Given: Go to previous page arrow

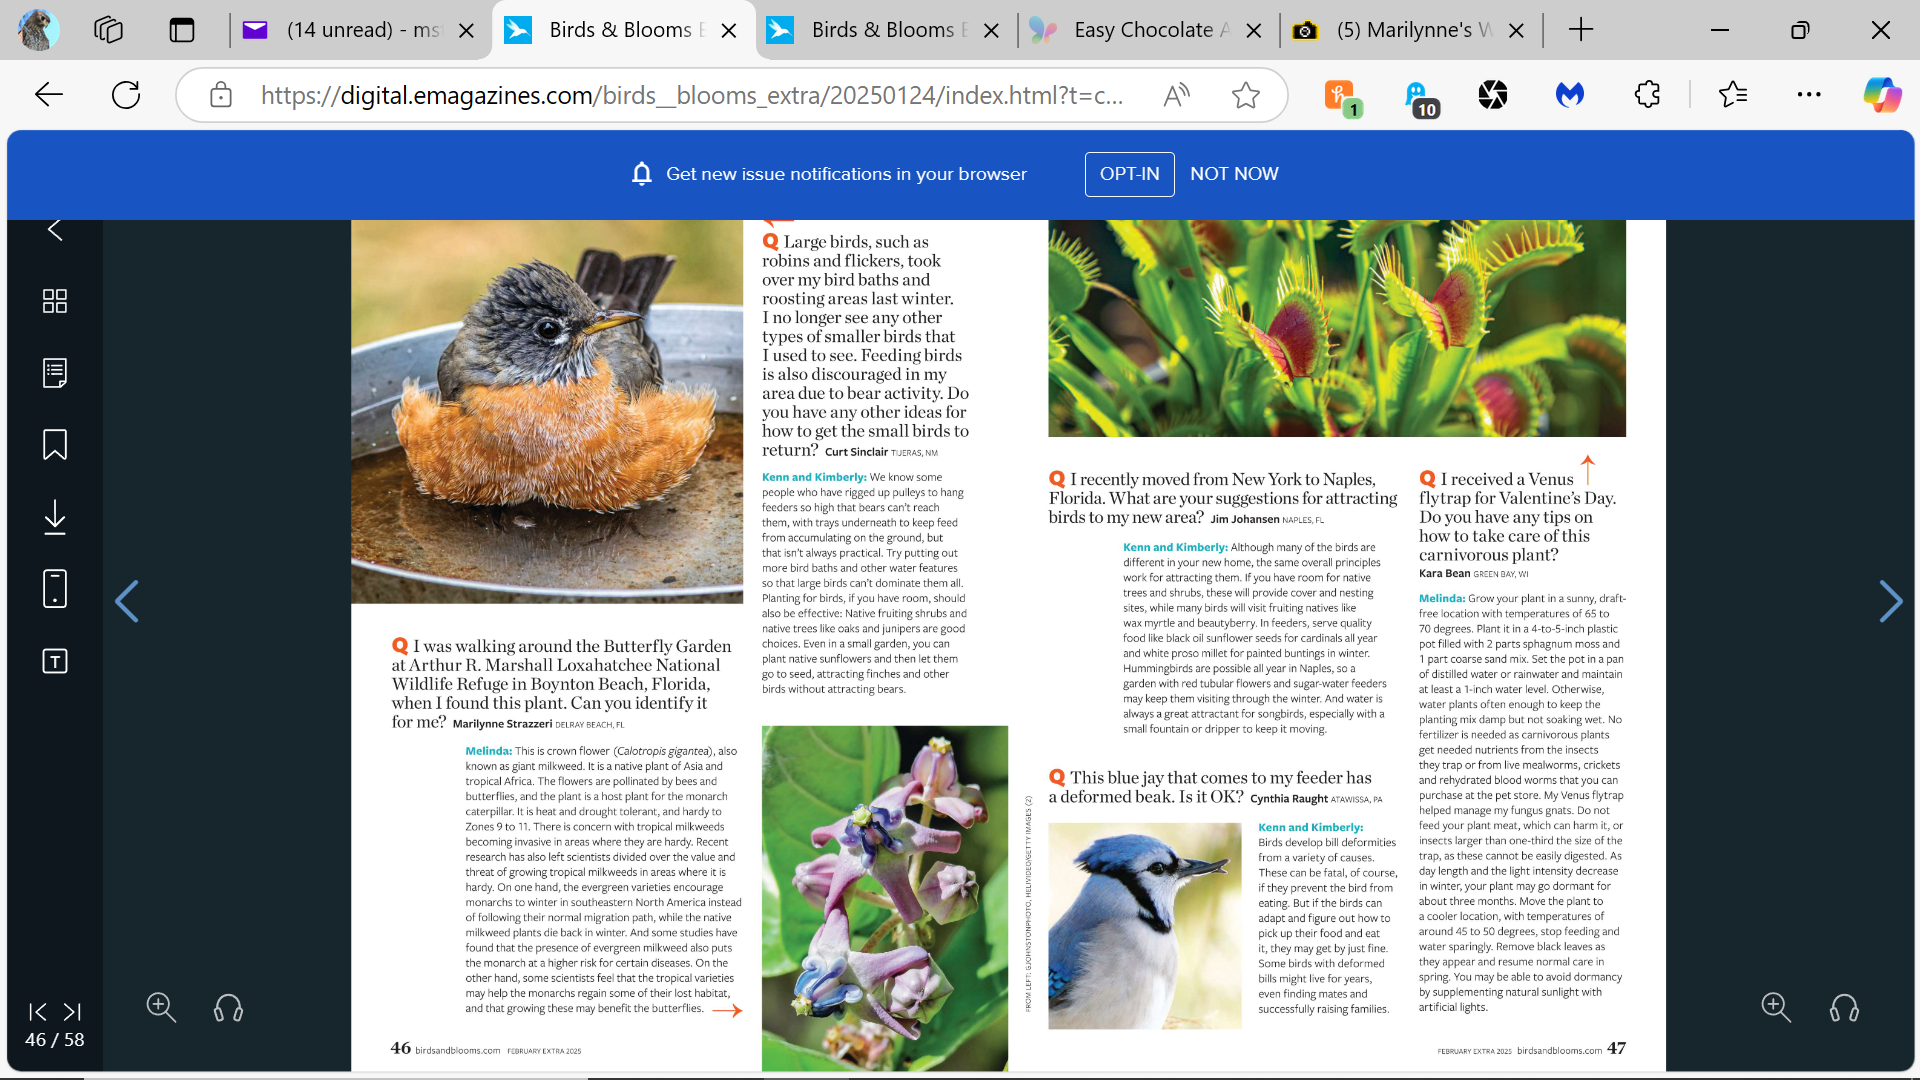Looking at the screenshot, I should [x=127, y=602].
